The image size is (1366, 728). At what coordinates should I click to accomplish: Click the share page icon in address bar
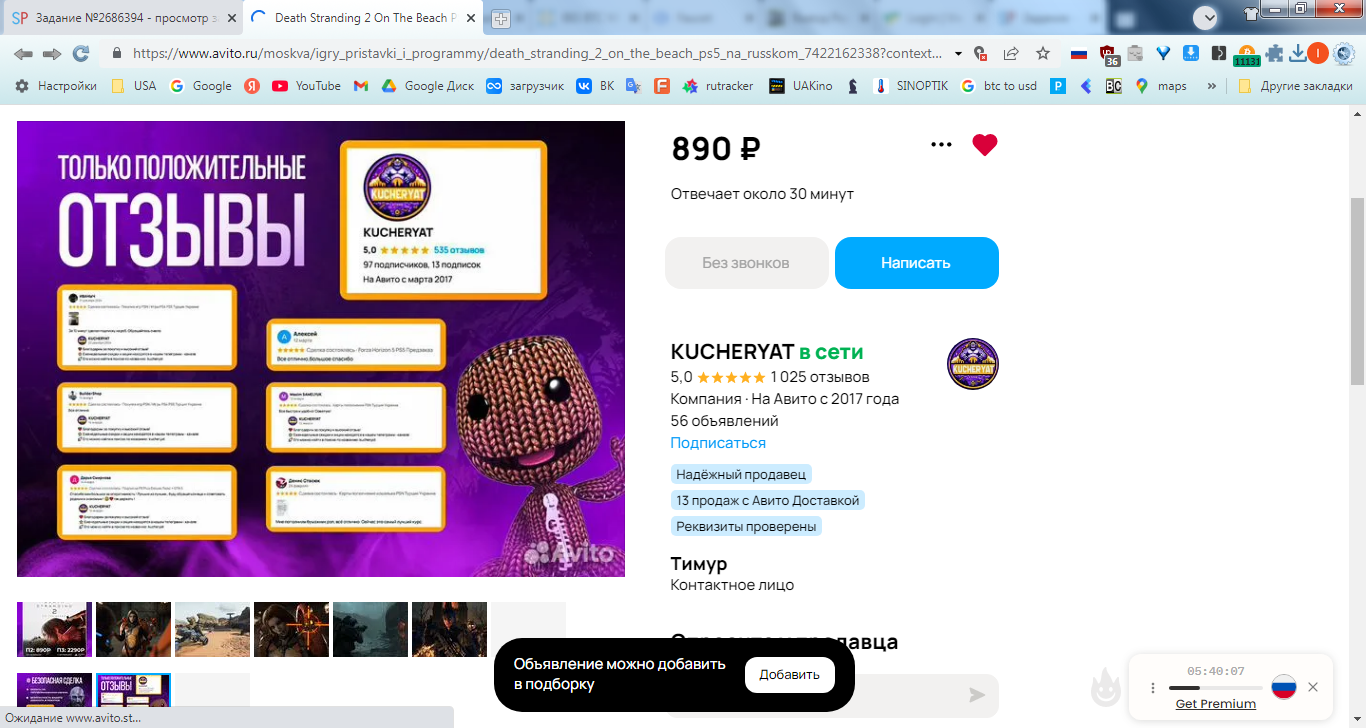tap(1011, 53)
